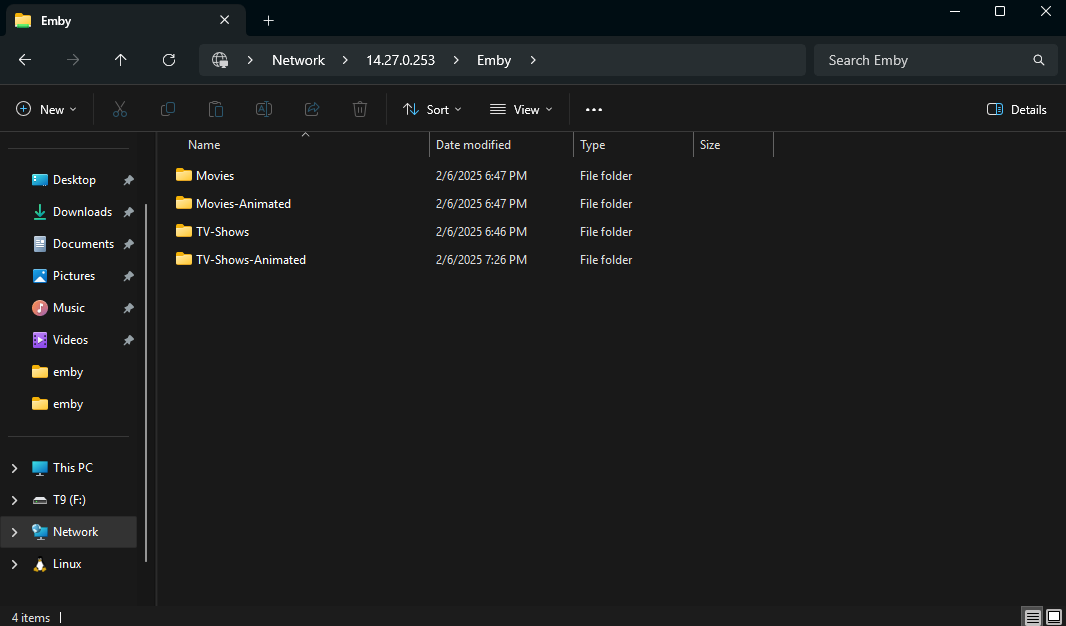The image size is (1066, 626).
Task: Open the New dropdown menu
Action: 46,109
